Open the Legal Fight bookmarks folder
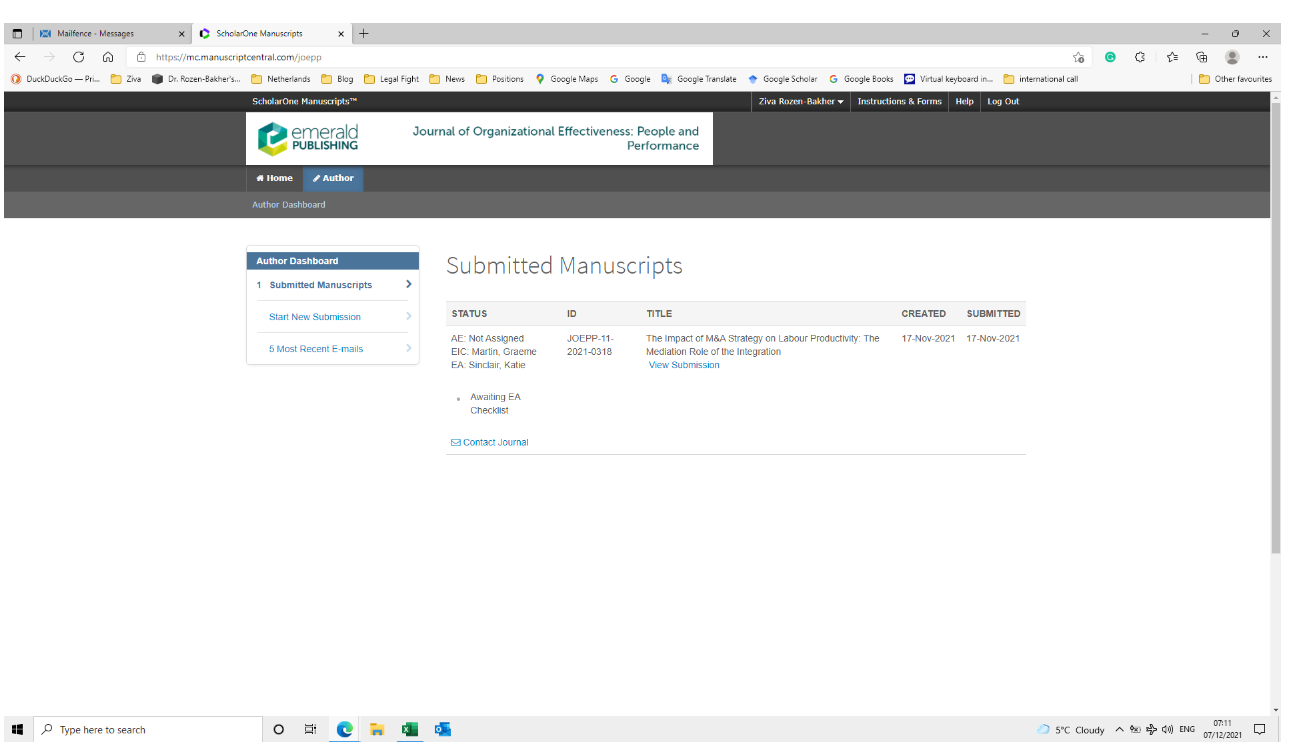The width and height of the screenshot is (1292, 753). [x=391, y=79]
